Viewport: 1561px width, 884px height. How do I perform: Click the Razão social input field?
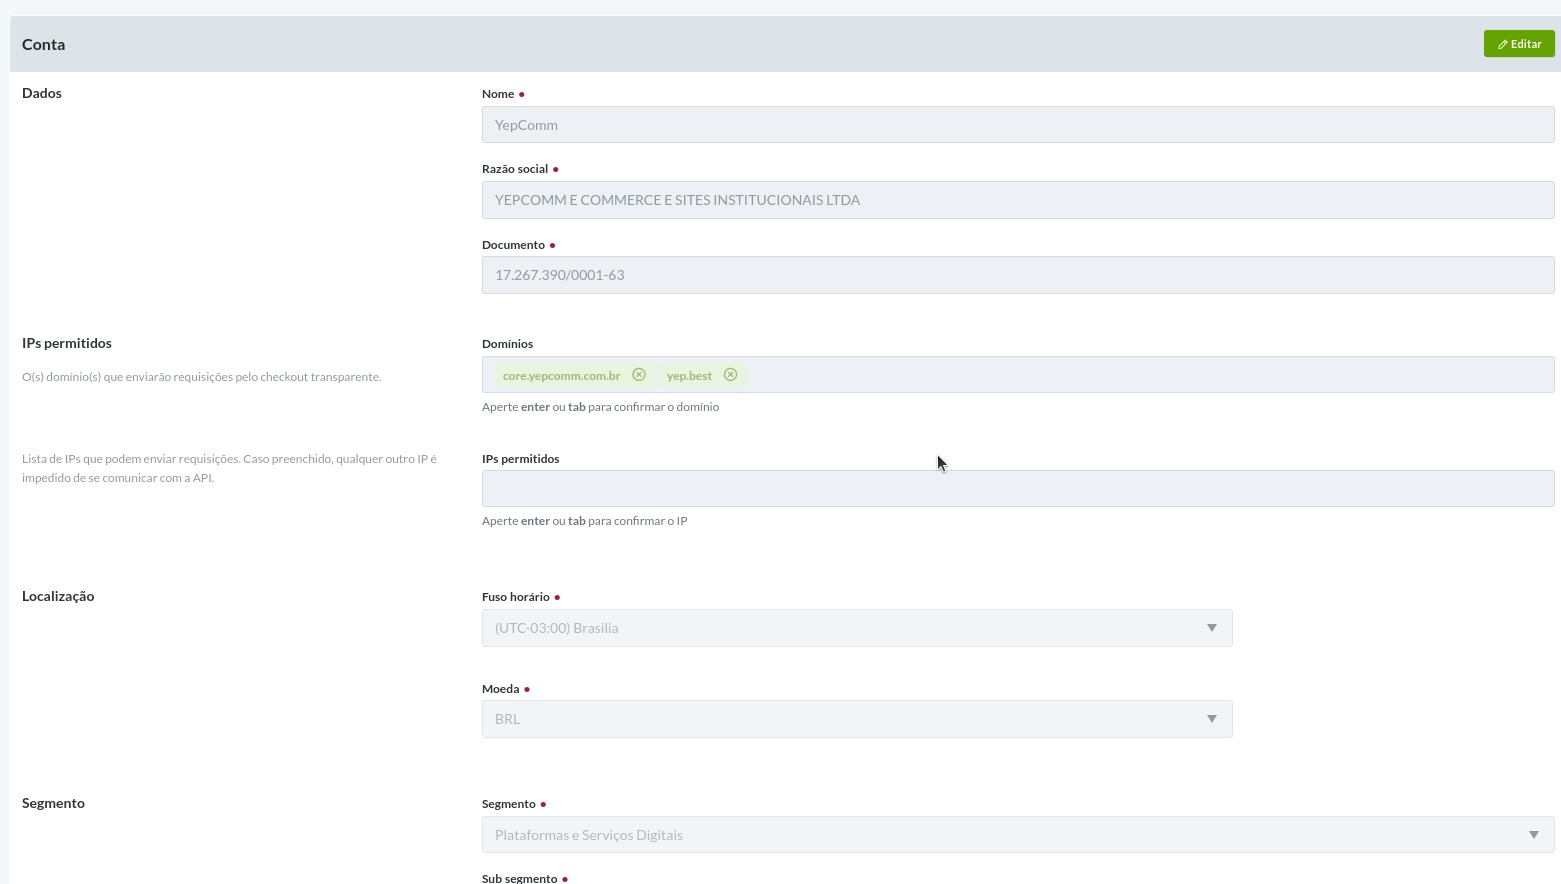(1018, 200)
